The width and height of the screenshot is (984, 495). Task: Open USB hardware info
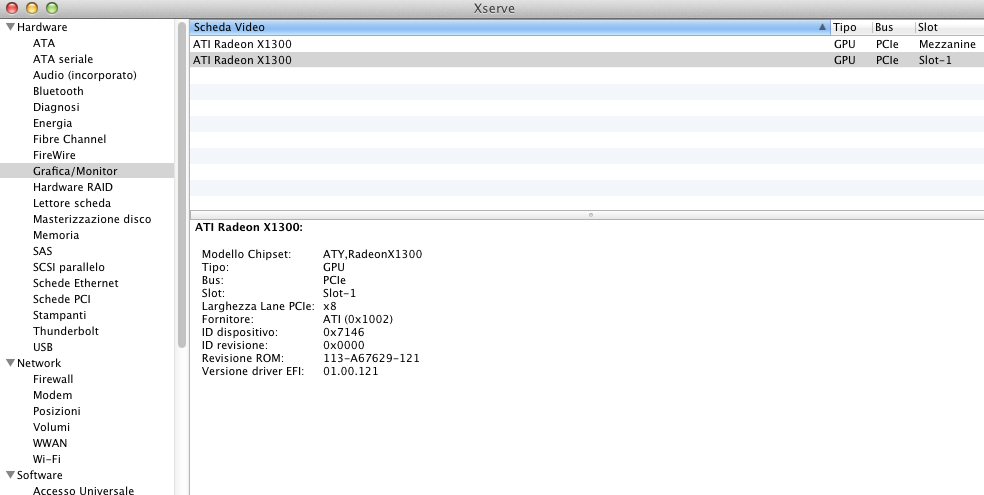pyautogui.click(x=43, y=347)
